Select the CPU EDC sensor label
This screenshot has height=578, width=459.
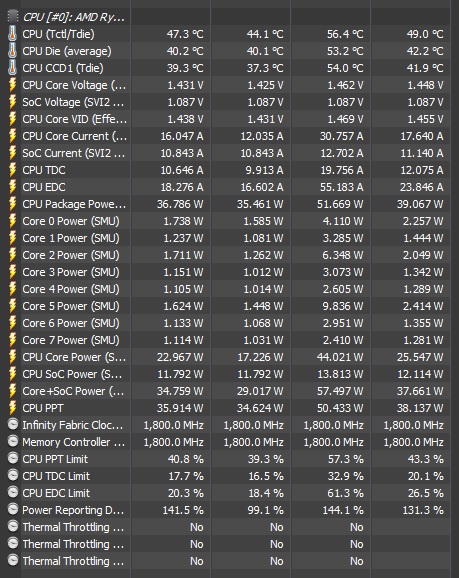coord(44,187)
